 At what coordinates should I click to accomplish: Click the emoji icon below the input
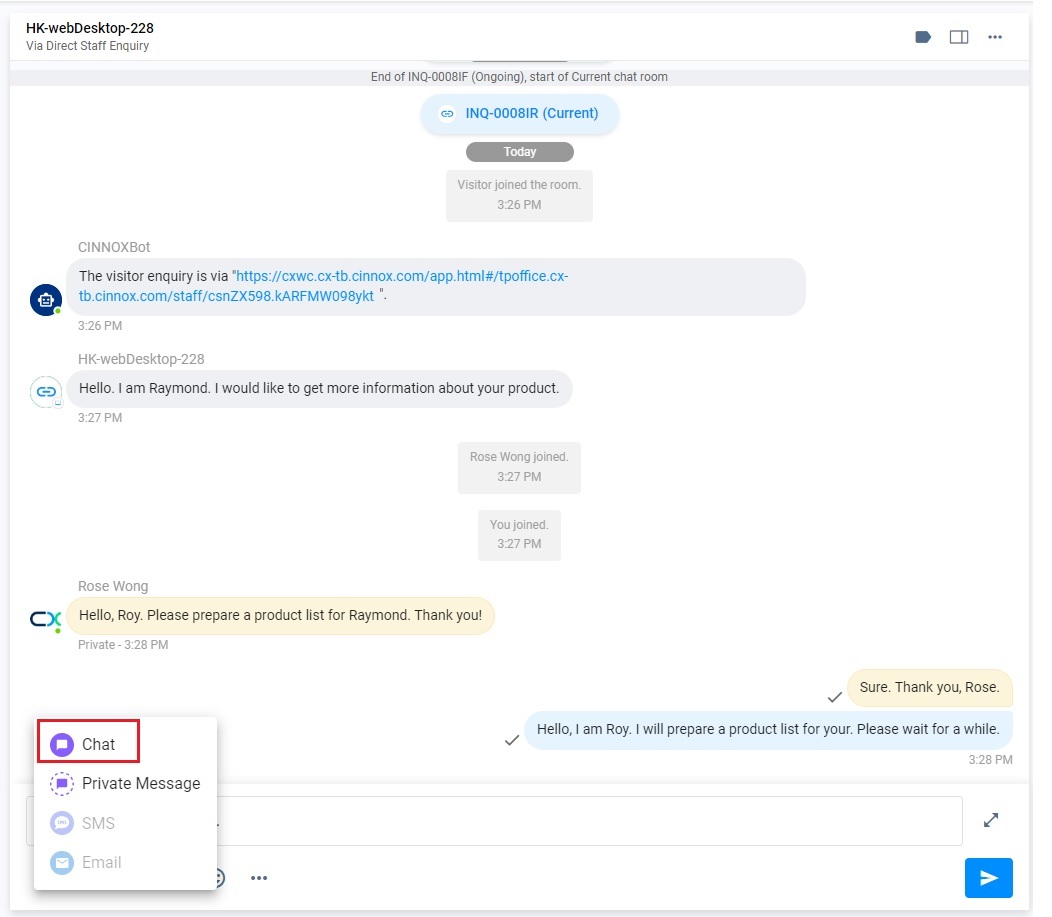tap(219, 877)
